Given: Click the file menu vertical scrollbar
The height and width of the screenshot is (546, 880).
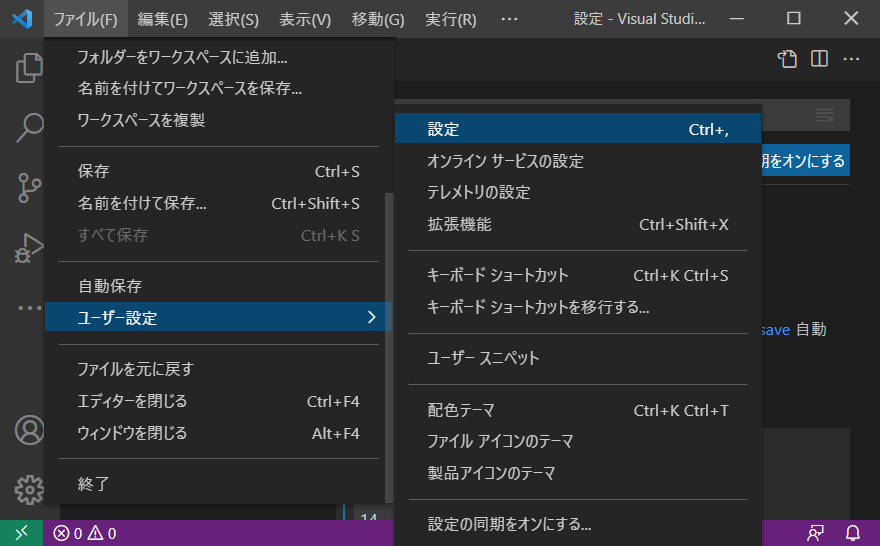Looking at the screenshot, I should click(x=389, y=347).
